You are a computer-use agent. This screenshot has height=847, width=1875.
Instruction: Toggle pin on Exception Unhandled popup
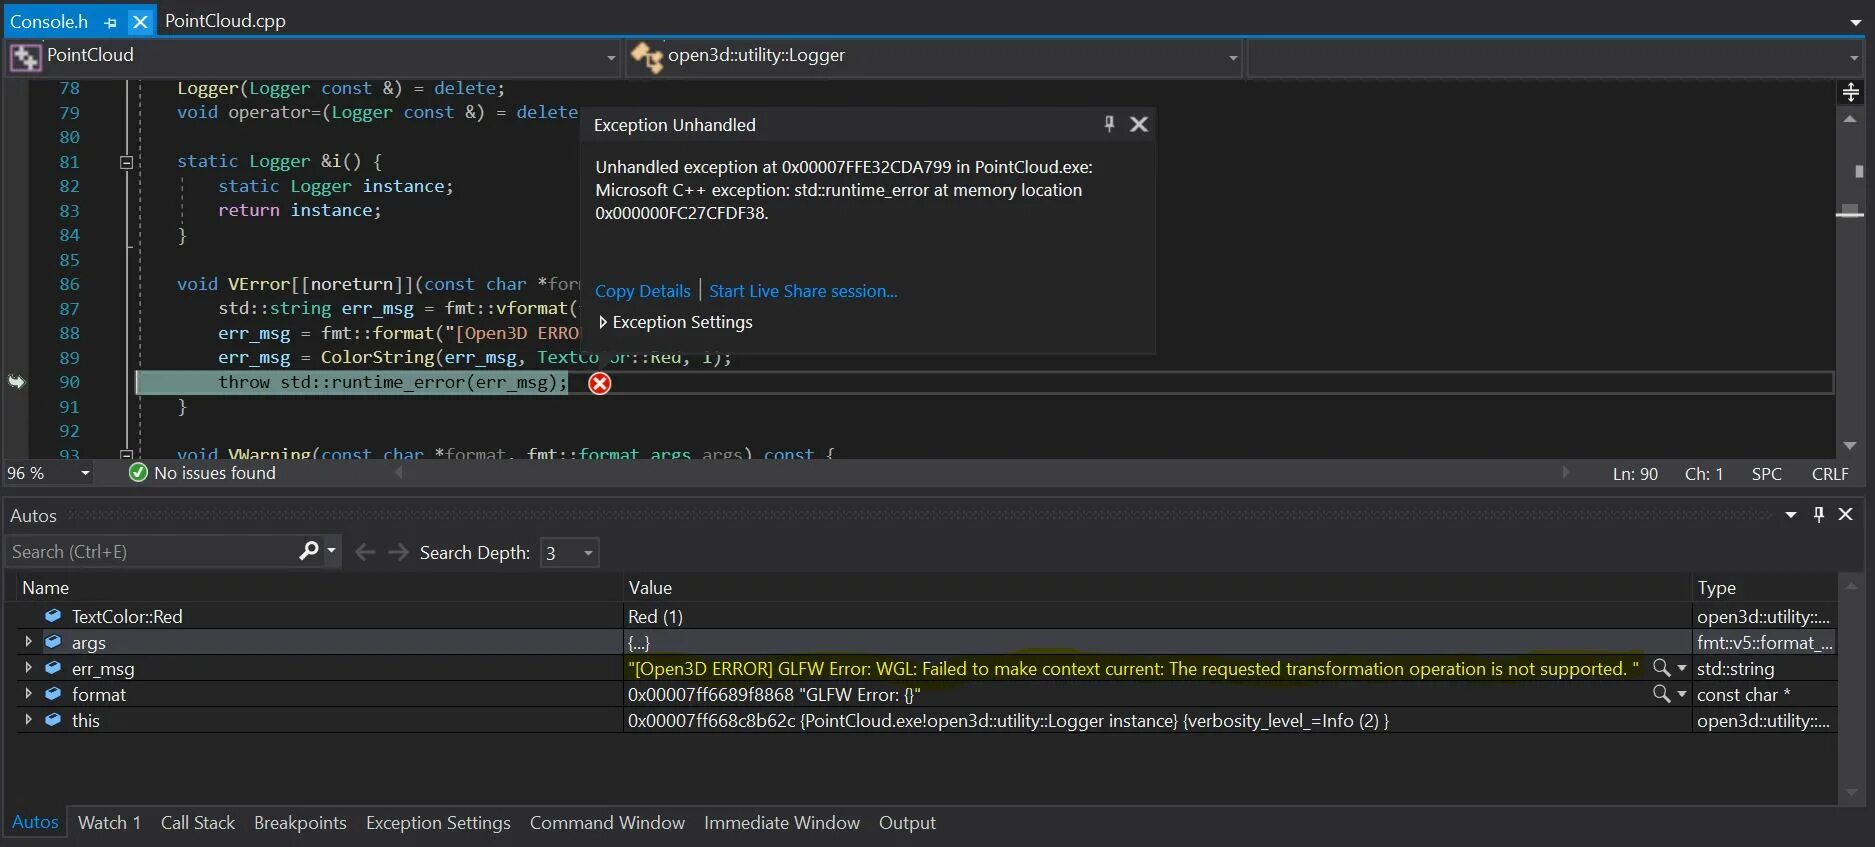1109,124
